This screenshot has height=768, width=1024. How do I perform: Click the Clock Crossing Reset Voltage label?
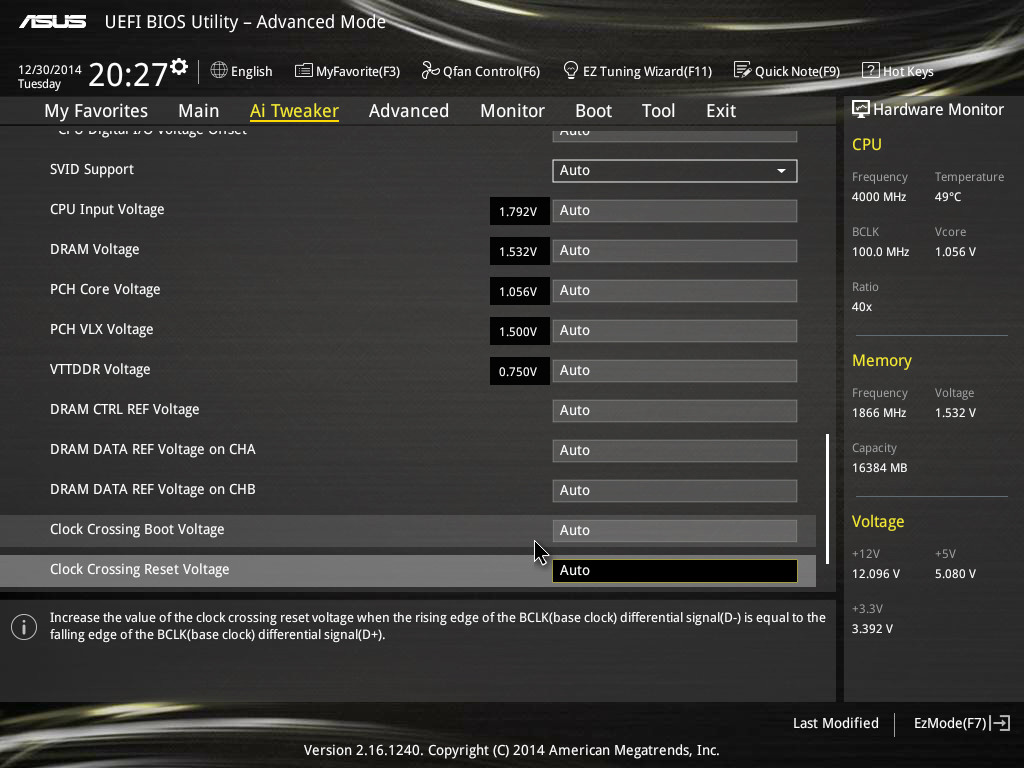(140, 569)
